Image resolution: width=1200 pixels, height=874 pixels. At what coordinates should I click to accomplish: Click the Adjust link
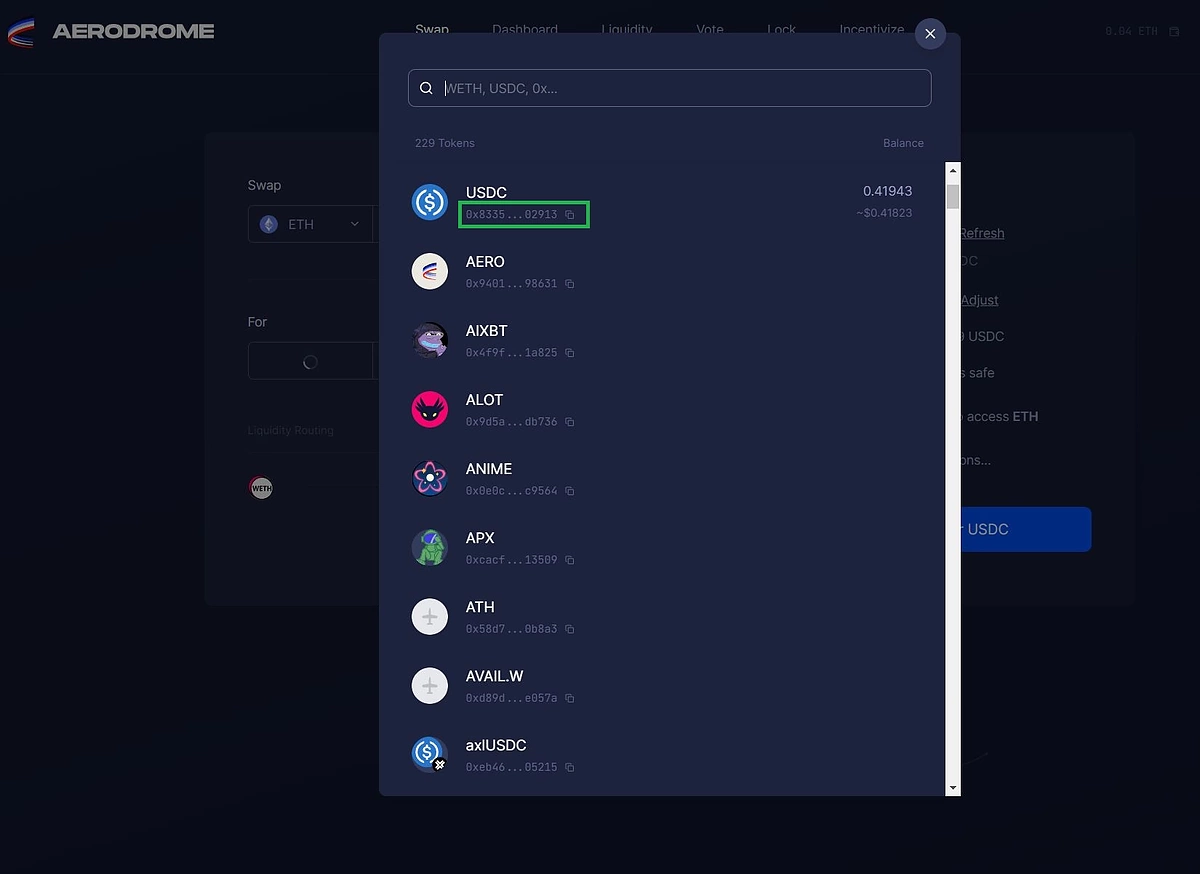pyautogui.click(x=982, y=300)
